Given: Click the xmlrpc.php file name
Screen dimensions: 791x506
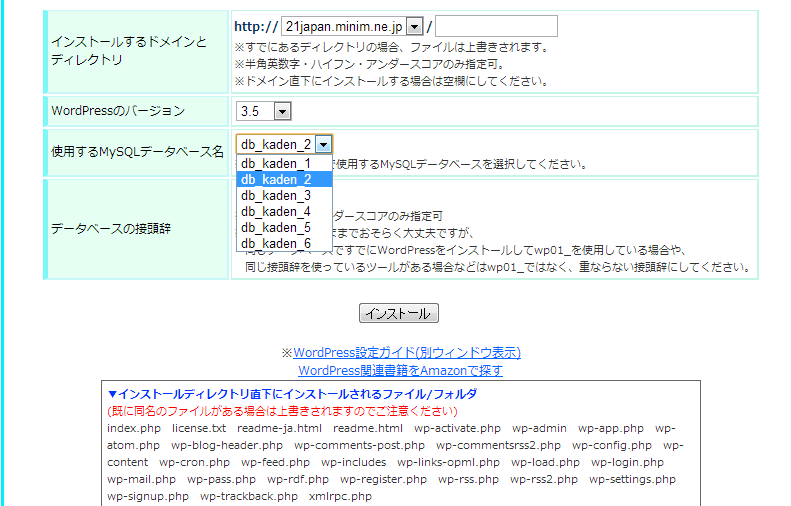Looking at the screenshot, I should tap(340, 496).
